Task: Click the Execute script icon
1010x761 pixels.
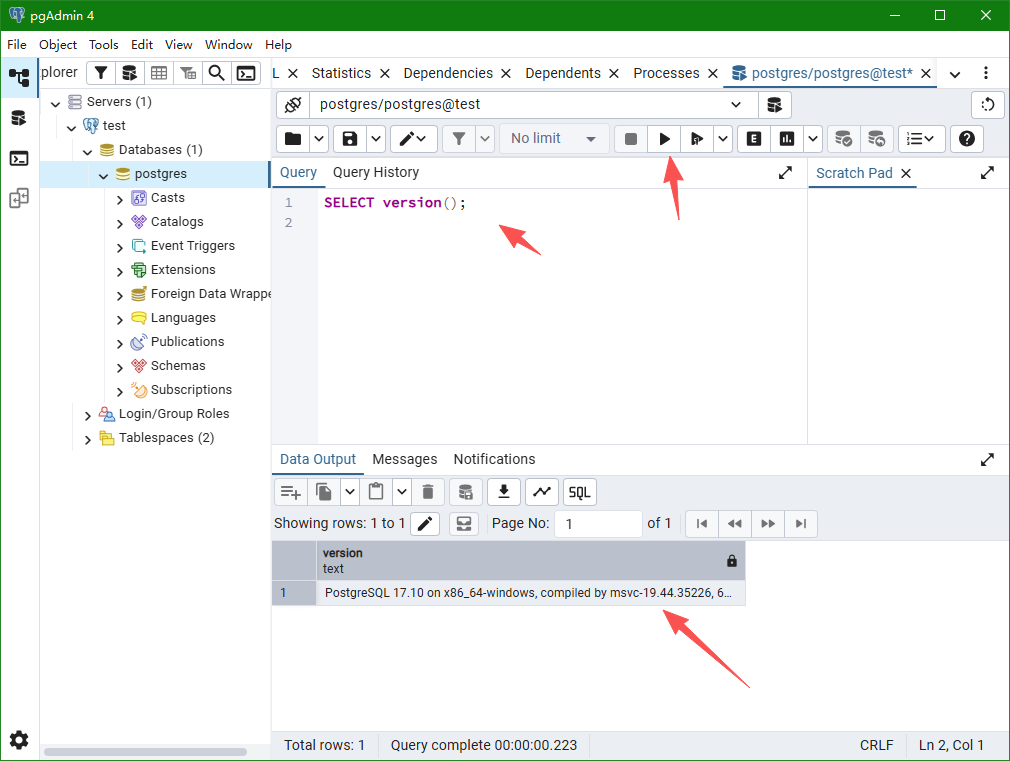Action: tap(697, 139)
